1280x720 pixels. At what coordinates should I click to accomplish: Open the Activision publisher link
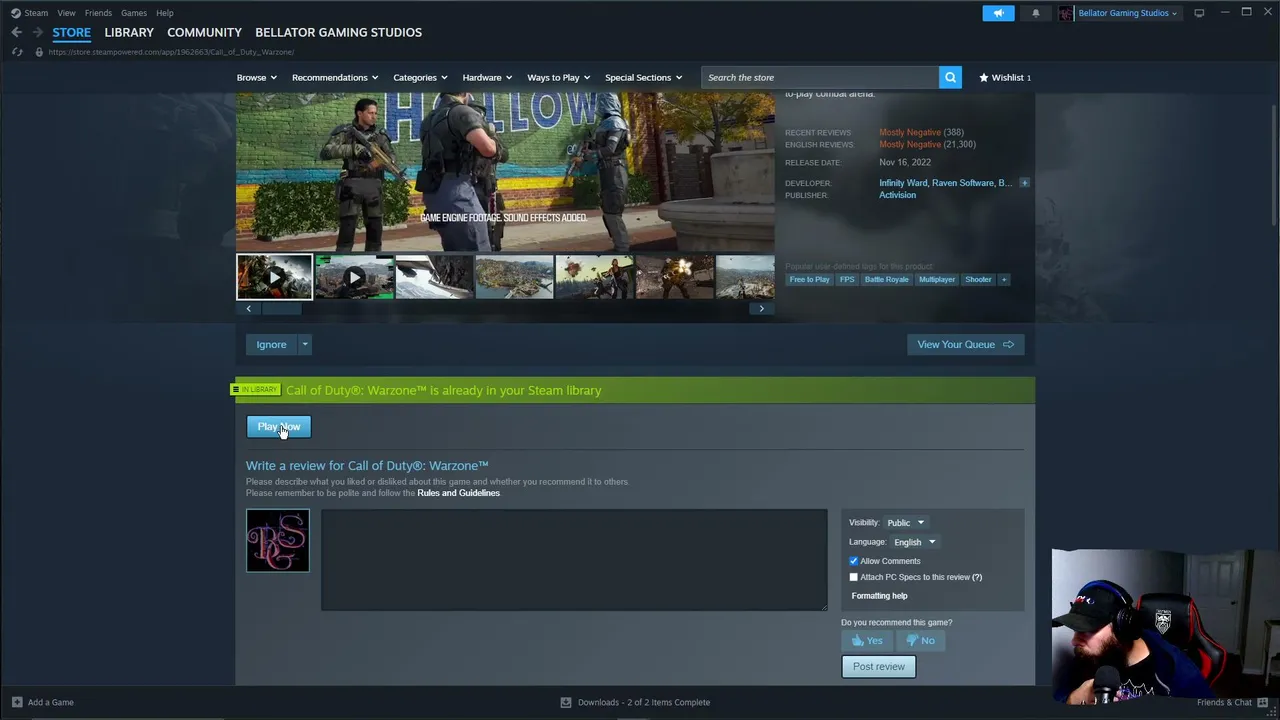(897, 195)
